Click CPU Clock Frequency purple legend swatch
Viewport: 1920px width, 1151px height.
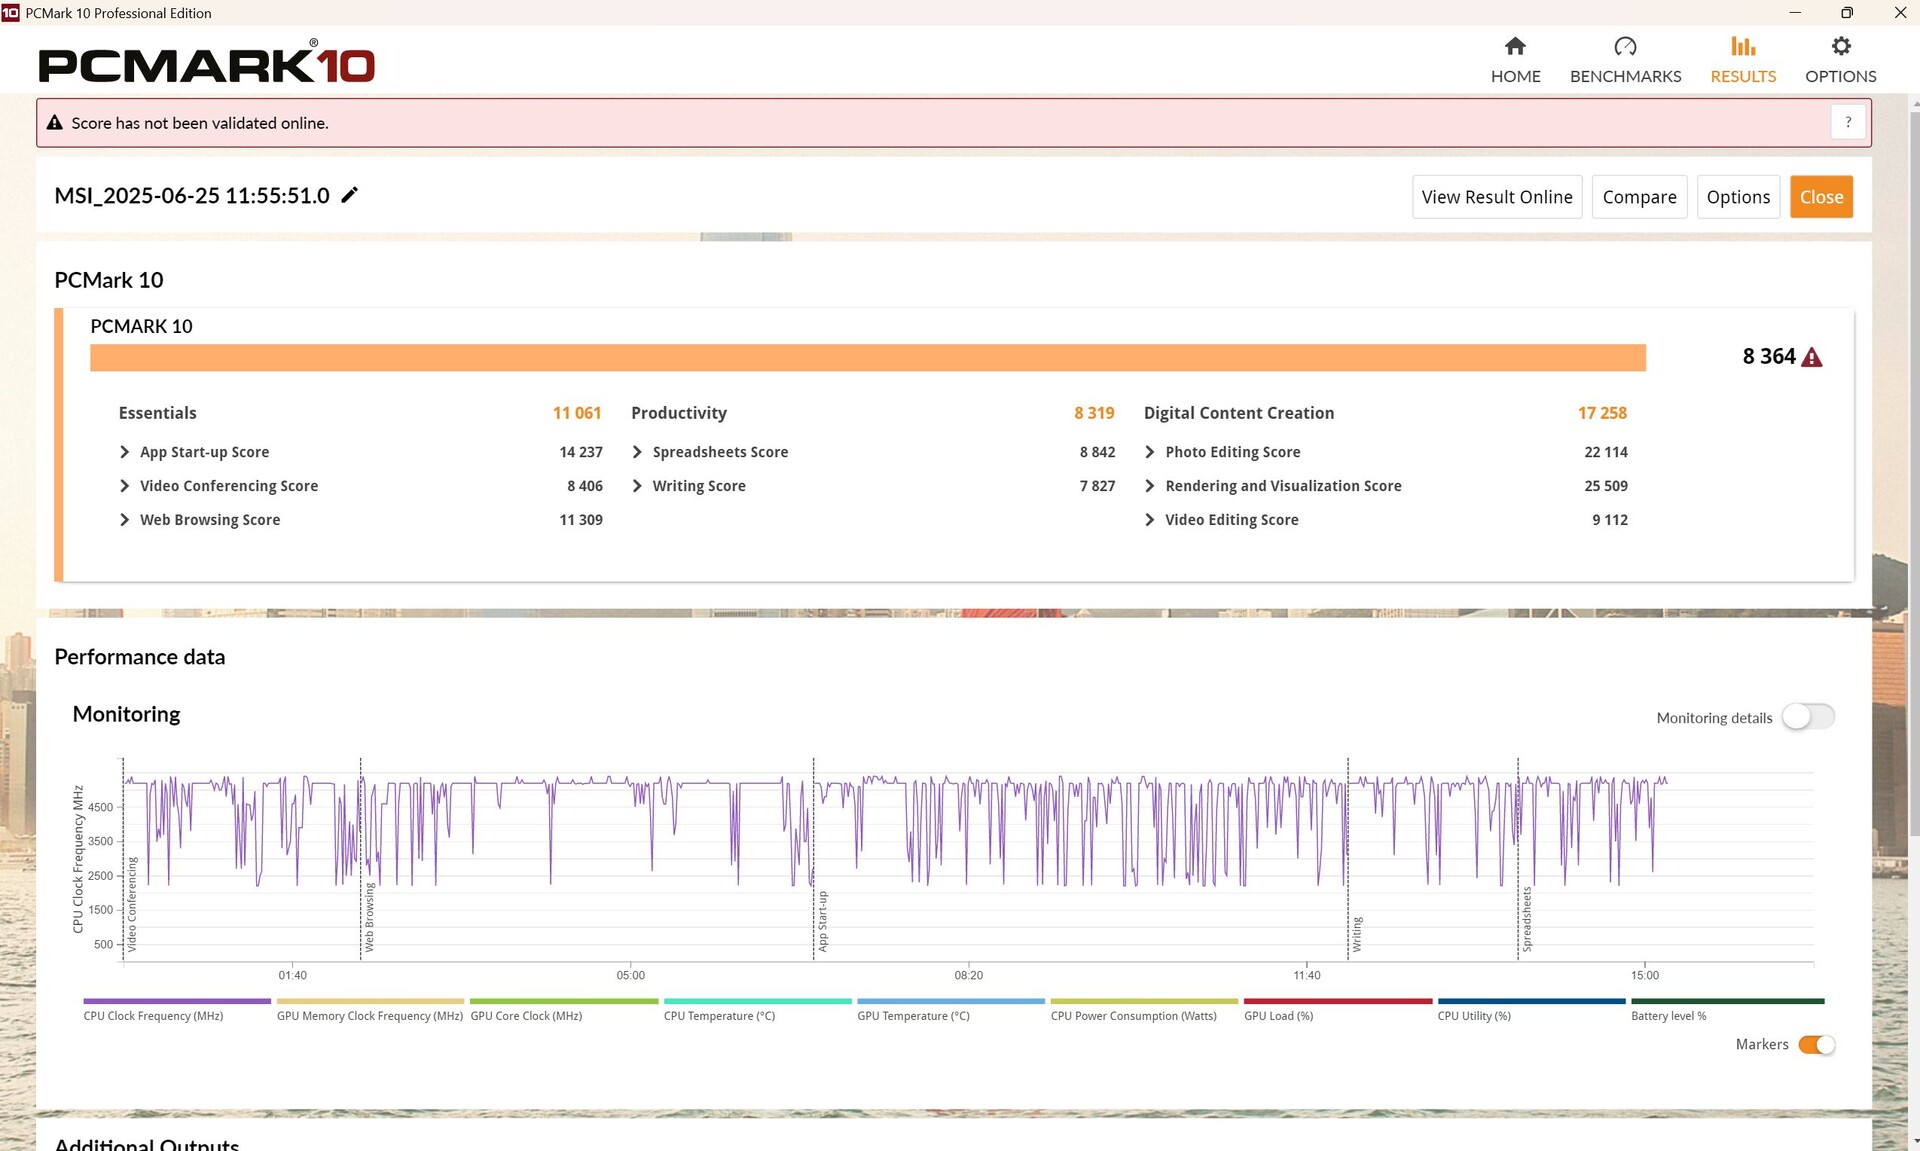pyautogui.click(x=177, y=1001)
